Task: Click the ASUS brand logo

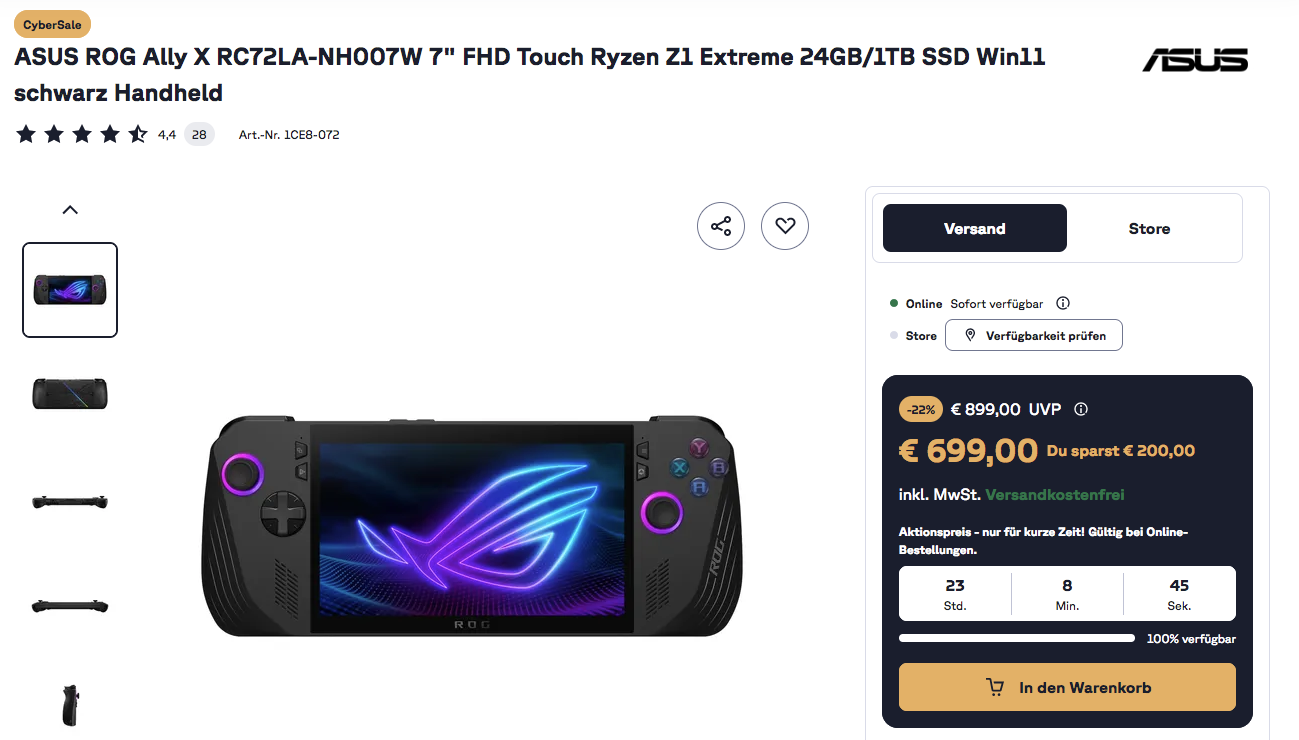Action: (x=1195, y=60)
